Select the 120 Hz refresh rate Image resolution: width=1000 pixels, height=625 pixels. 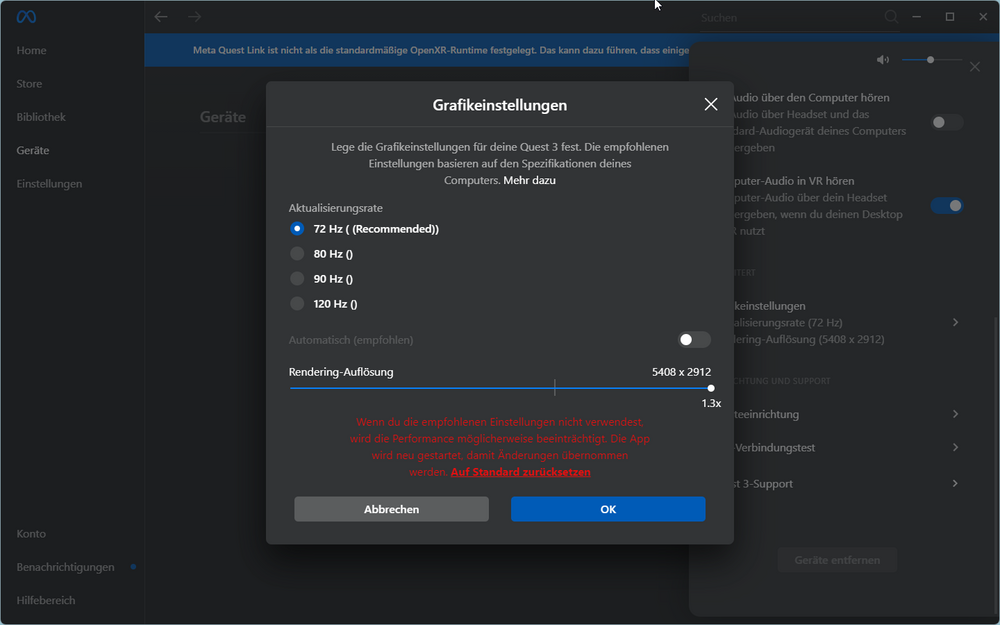coord(297,304)
